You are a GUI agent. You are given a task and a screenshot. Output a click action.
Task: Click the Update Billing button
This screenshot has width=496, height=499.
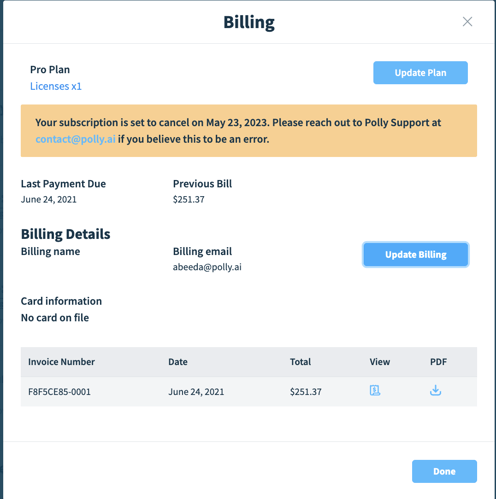(416, 255)
